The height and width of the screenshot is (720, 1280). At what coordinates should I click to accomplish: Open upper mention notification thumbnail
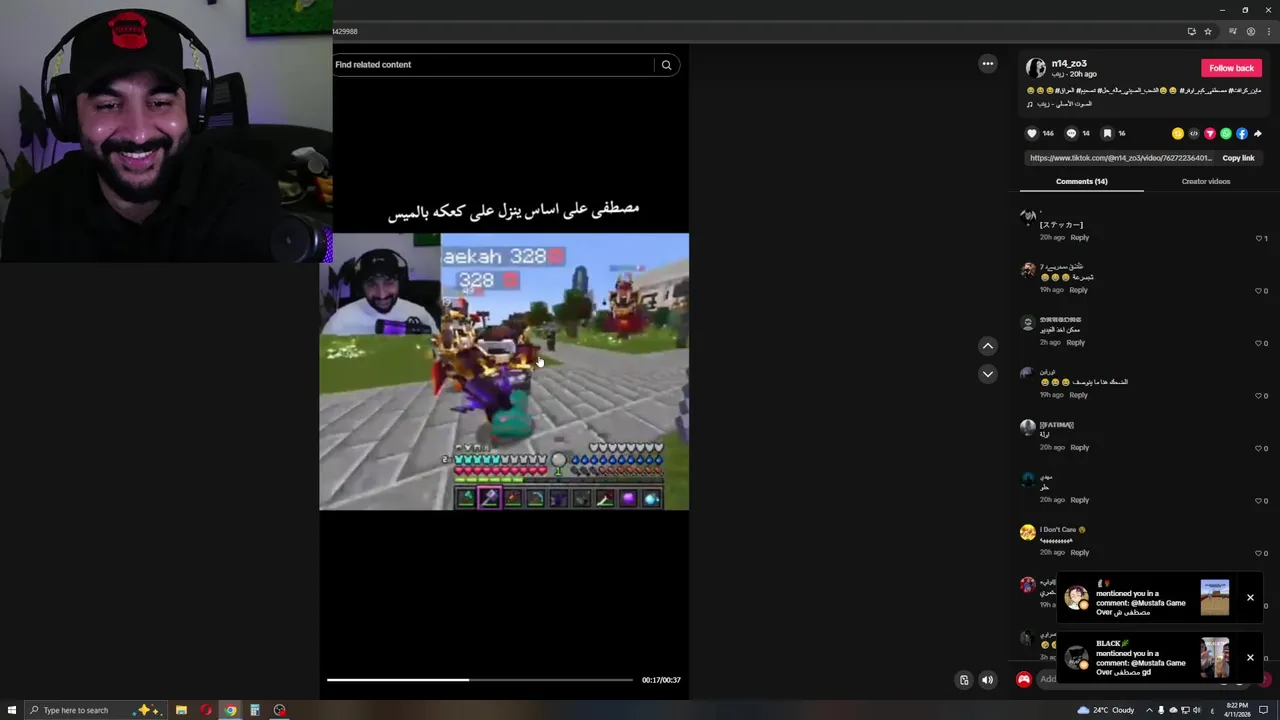[x=1215, y=598]
